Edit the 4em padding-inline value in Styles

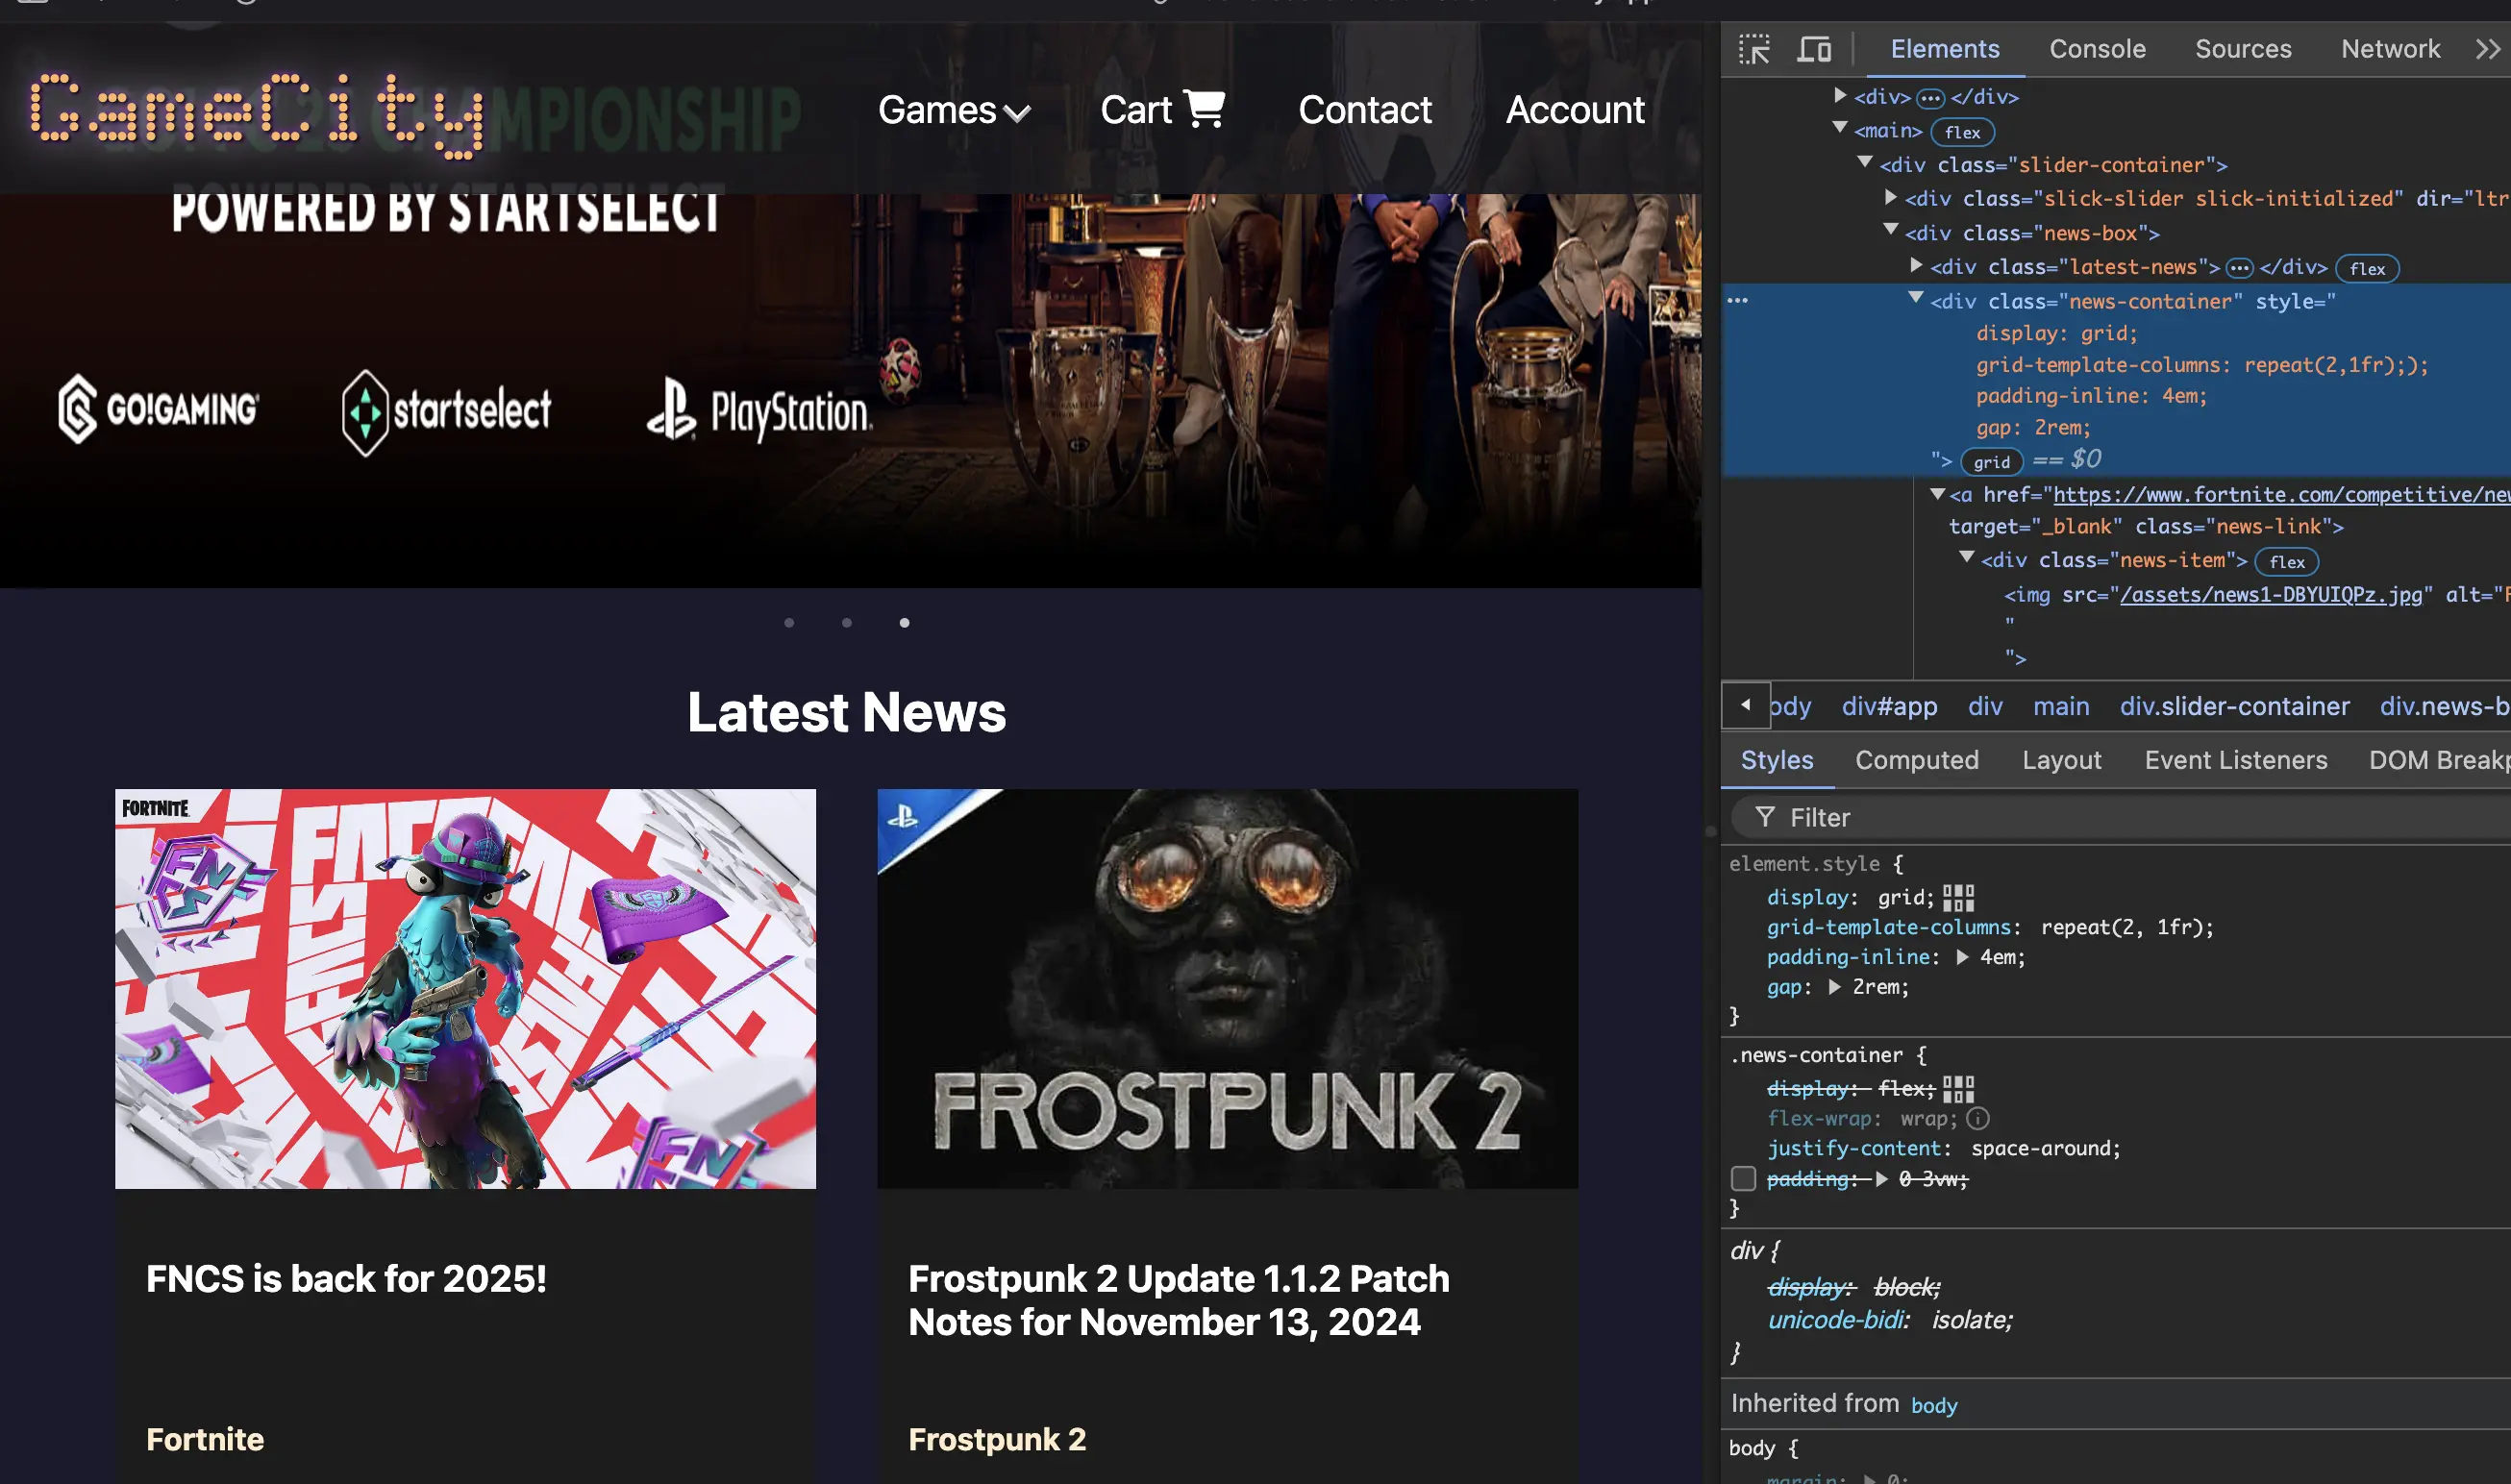(x=1998, y=958)
